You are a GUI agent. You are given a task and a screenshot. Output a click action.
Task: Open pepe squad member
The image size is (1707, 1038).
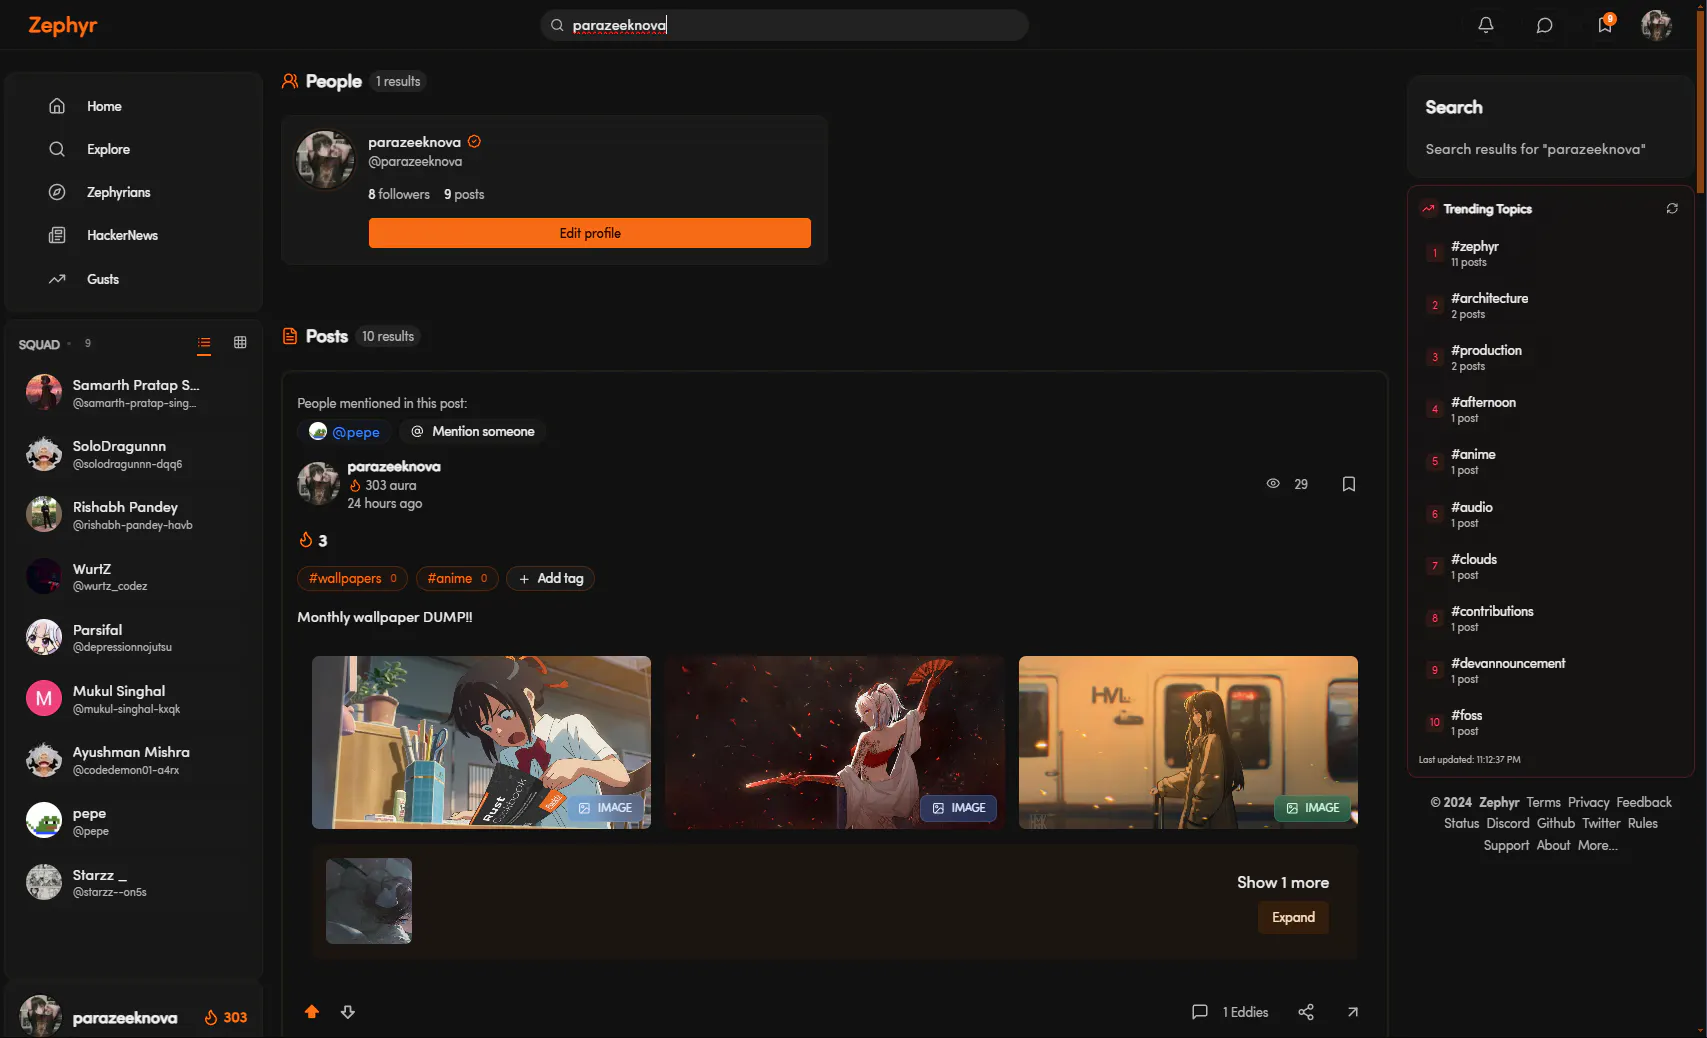(x=134, y=821)
